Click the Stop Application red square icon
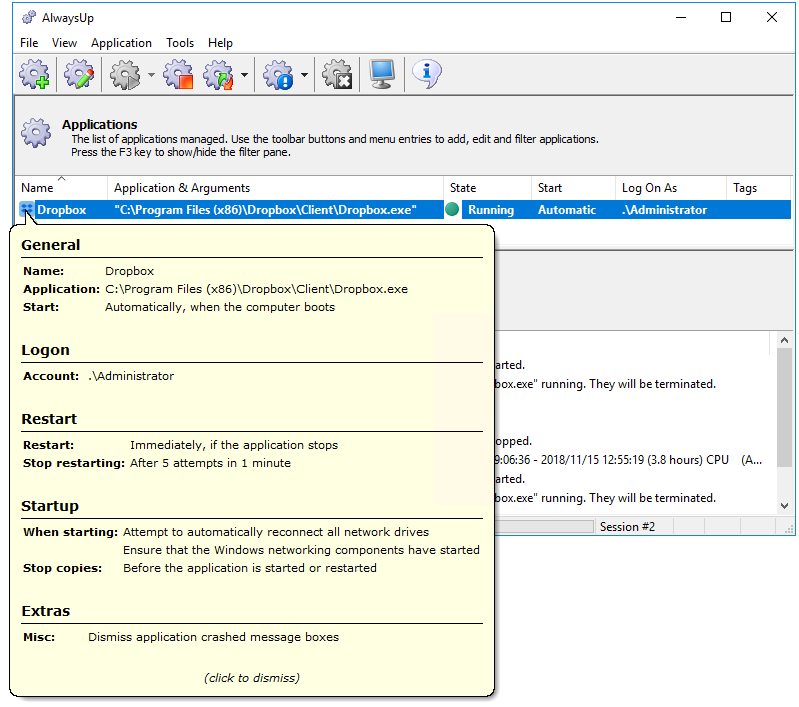The image size is (799, 707). tap(178, 74)
